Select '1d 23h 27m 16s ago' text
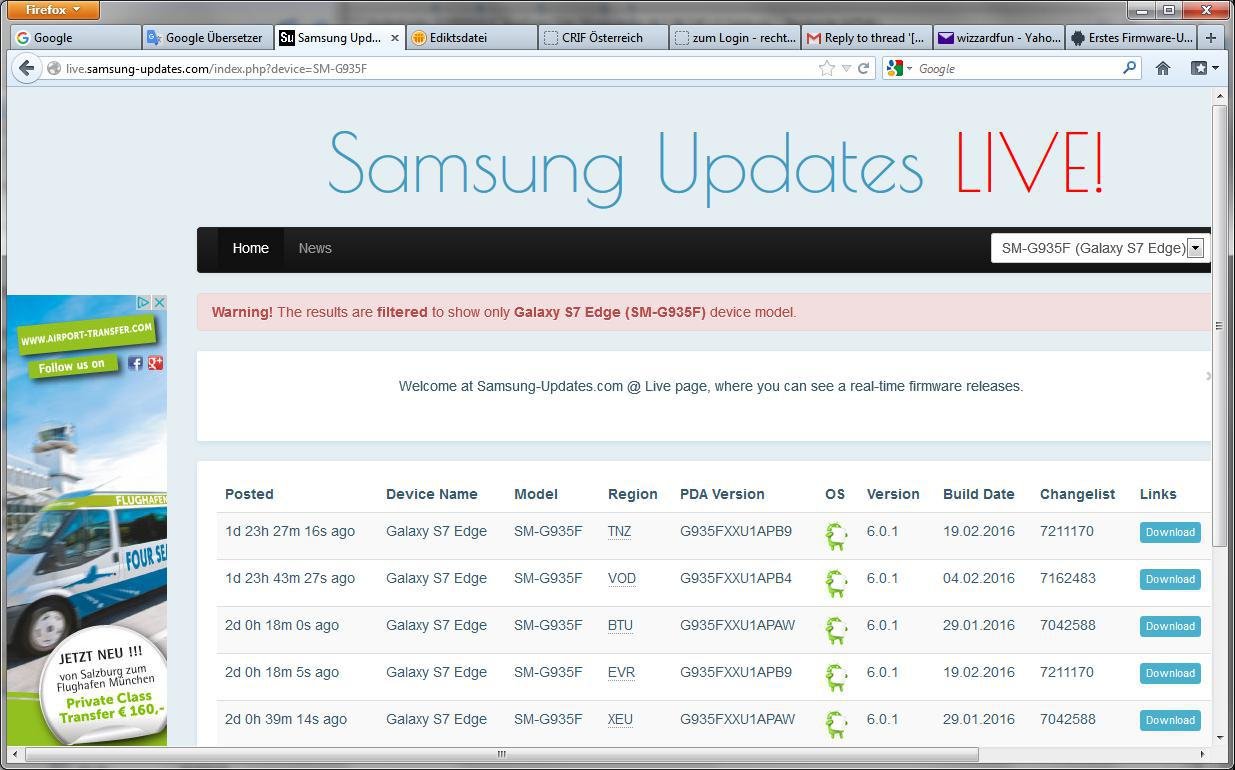This screenshot has width=1235, height=770. 290,531
